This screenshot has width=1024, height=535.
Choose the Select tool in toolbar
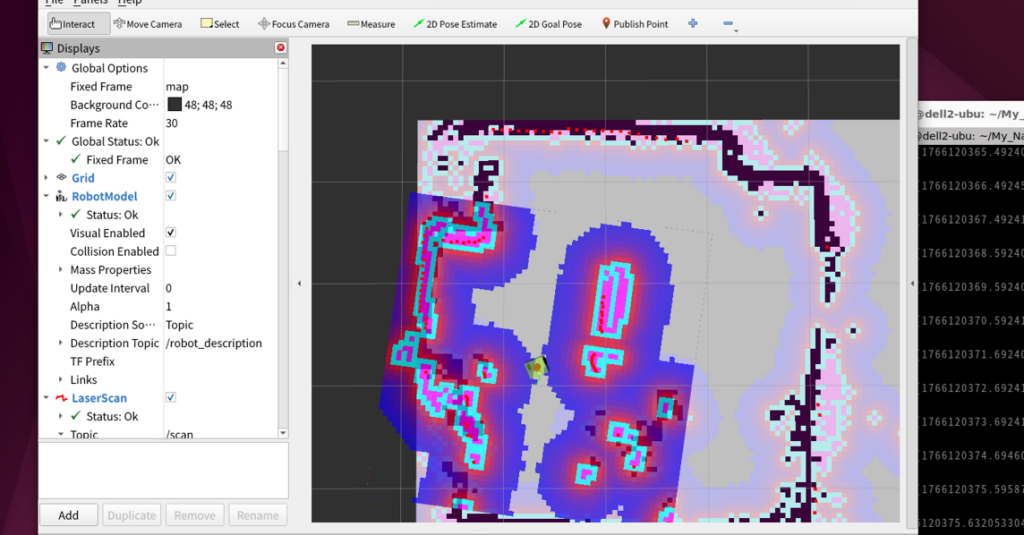(x=220, y=24)
